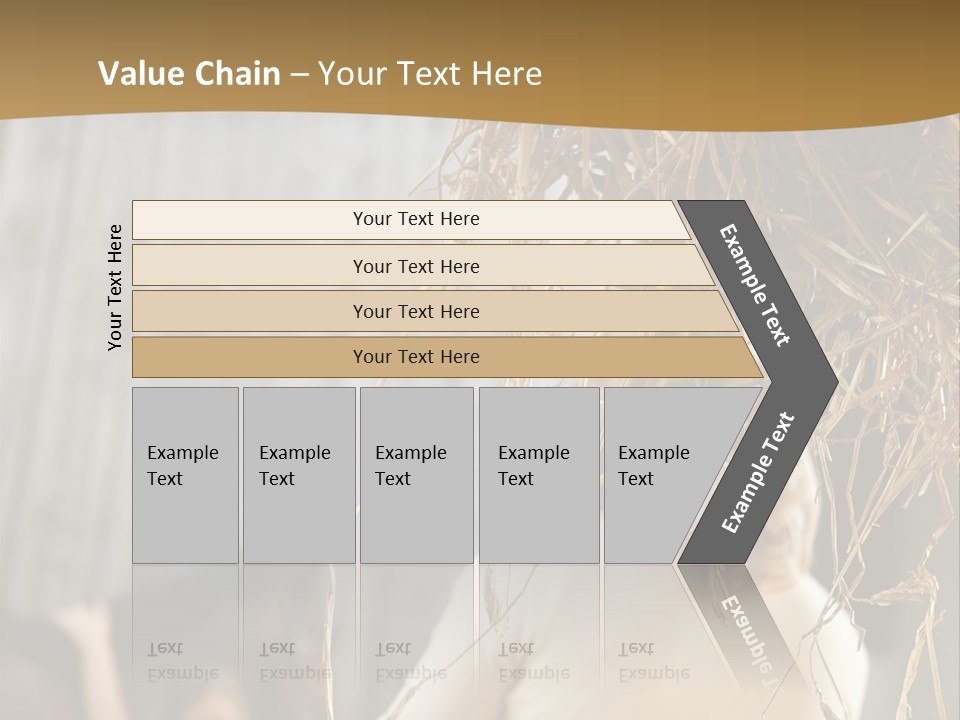
Task: Select the third 'Your Text Here' bar
Action: click(415, 311)
